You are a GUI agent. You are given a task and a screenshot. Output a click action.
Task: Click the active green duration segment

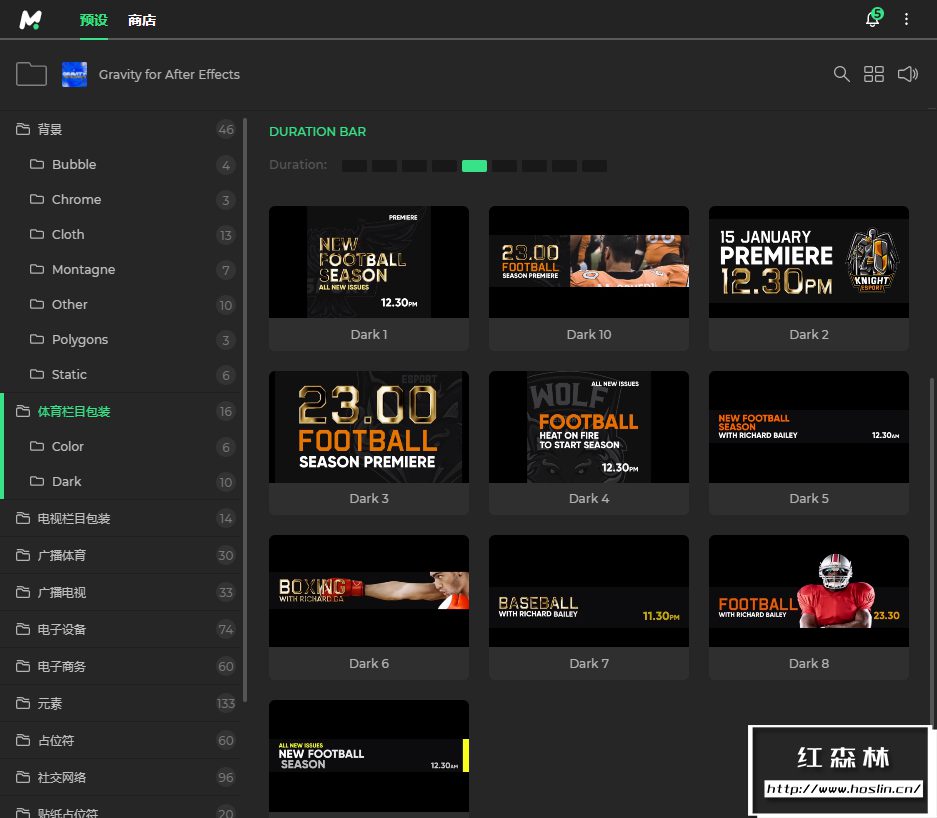point(474,166)
